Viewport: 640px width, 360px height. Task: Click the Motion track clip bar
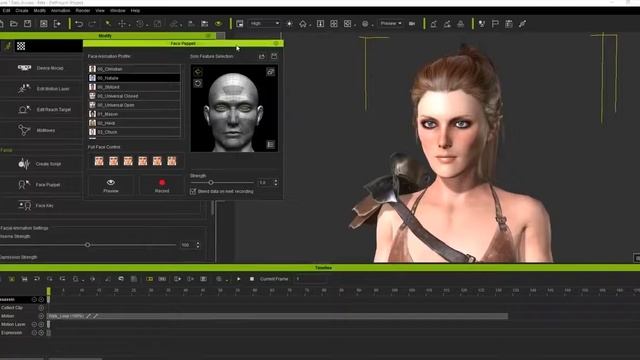[x=278, y=316]
